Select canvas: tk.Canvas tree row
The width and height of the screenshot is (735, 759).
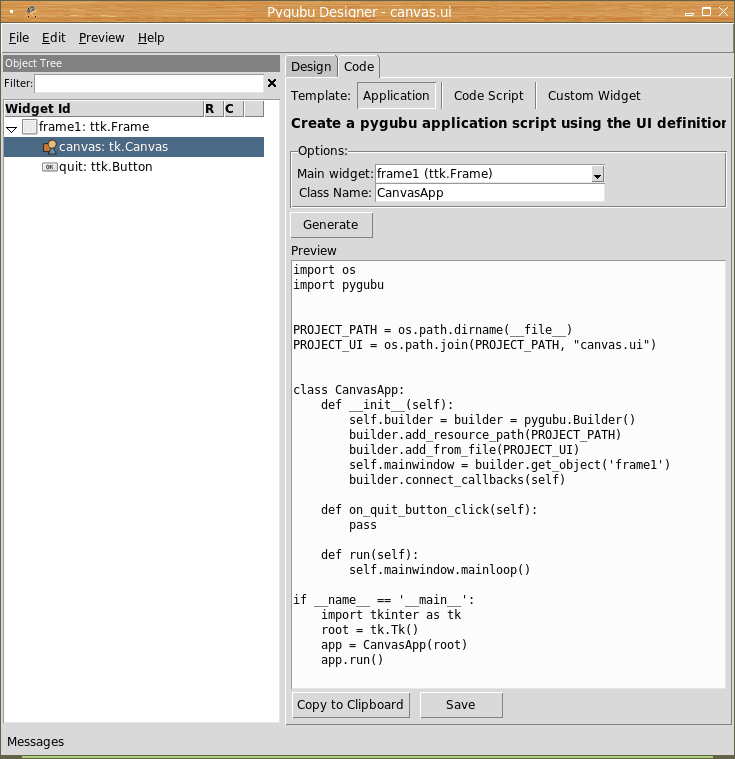[134, 147]
